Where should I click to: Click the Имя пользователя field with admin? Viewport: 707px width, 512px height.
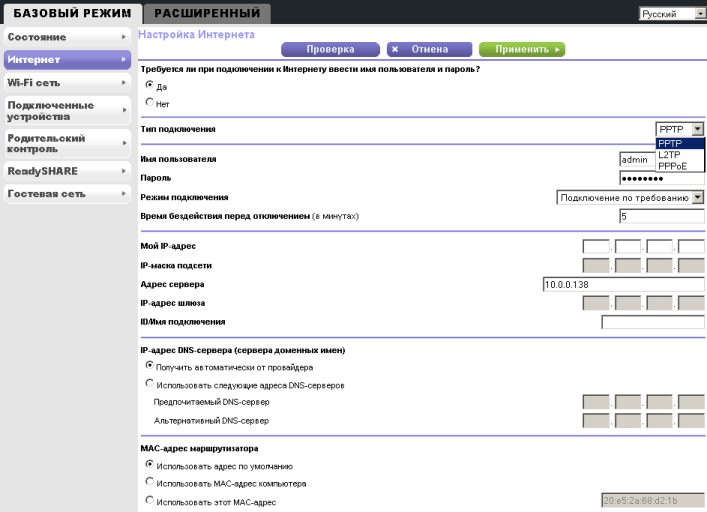pyautogui.click(x=638, y=160)
